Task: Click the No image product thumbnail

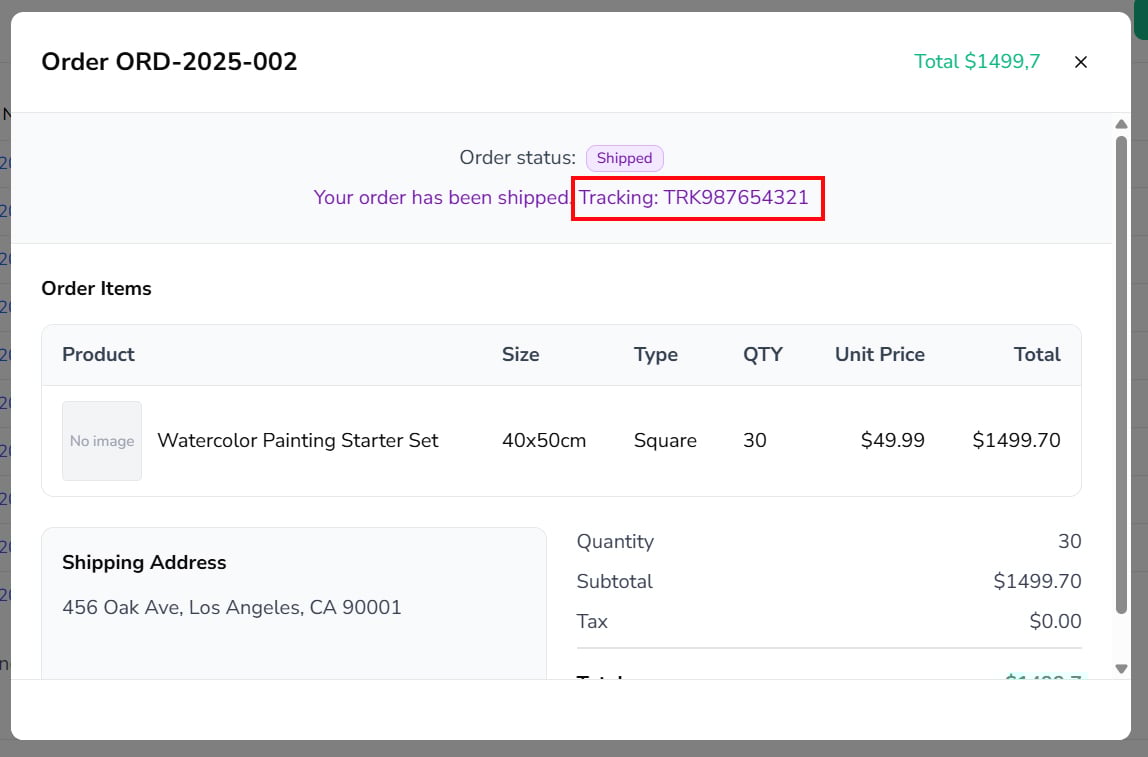Action: (x=102, y=441)
